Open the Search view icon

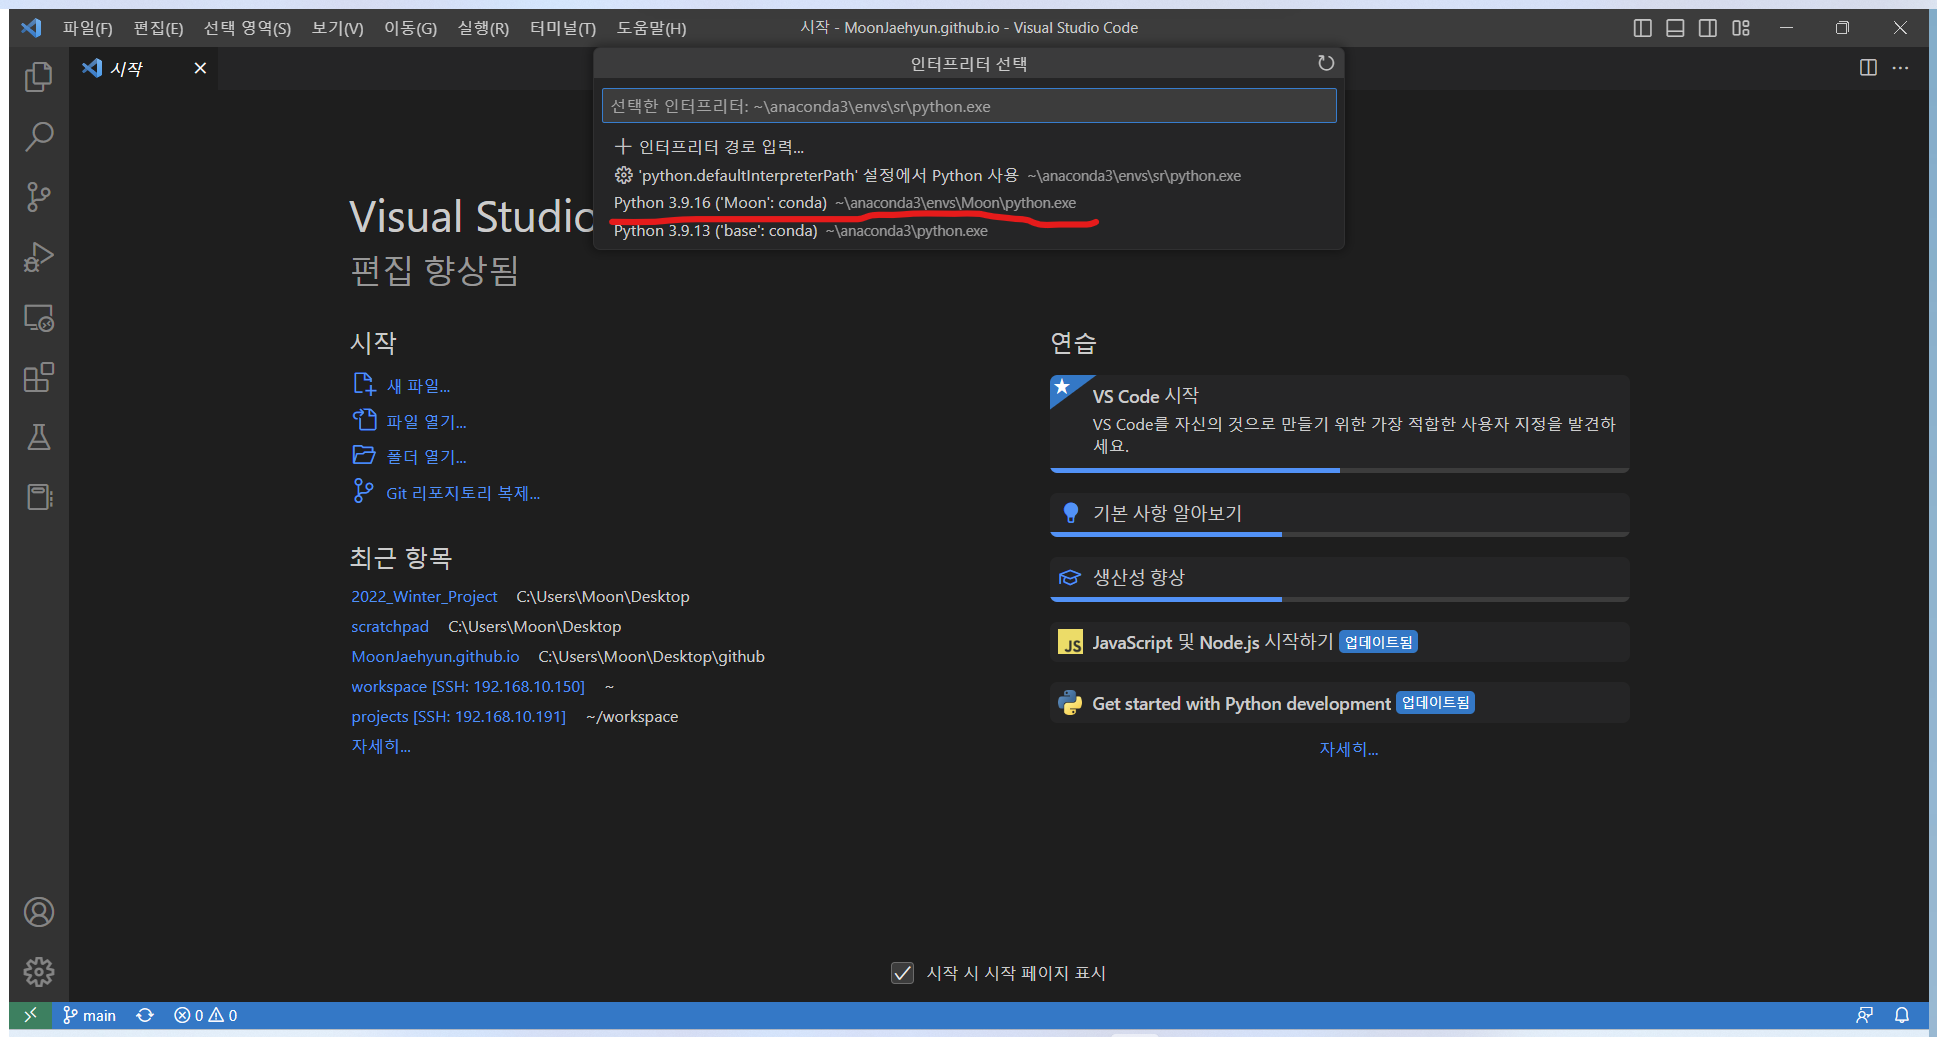coord(38,137)
